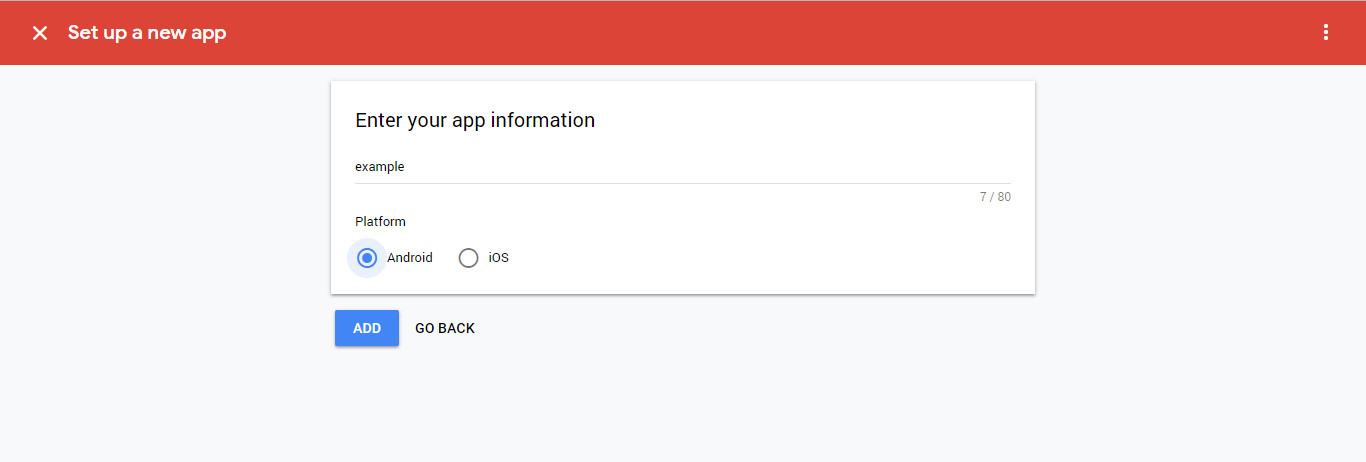This screenshot has width=1366, height=462.
Task: Add the app with the ADD button
Action: pyautogui.click(x=367, y=328)
